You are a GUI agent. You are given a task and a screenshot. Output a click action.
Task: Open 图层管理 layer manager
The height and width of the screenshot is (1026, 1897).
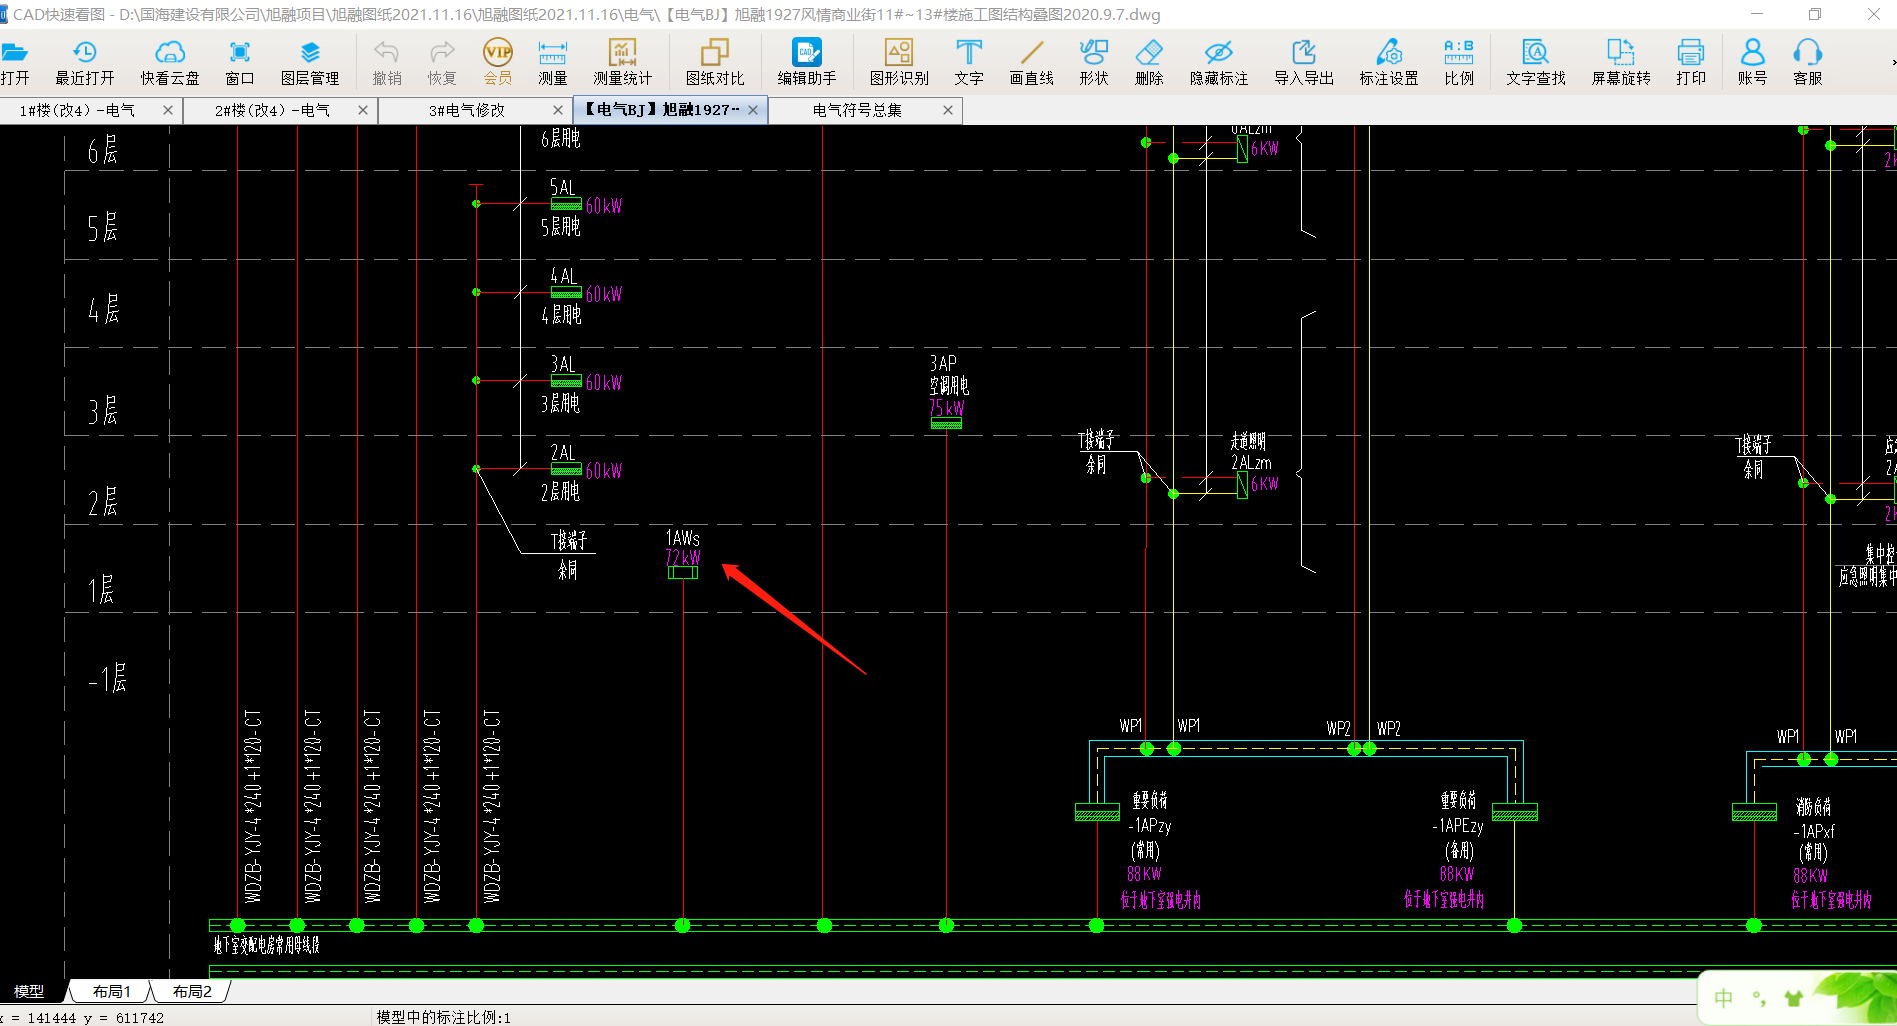pos(310,63)
